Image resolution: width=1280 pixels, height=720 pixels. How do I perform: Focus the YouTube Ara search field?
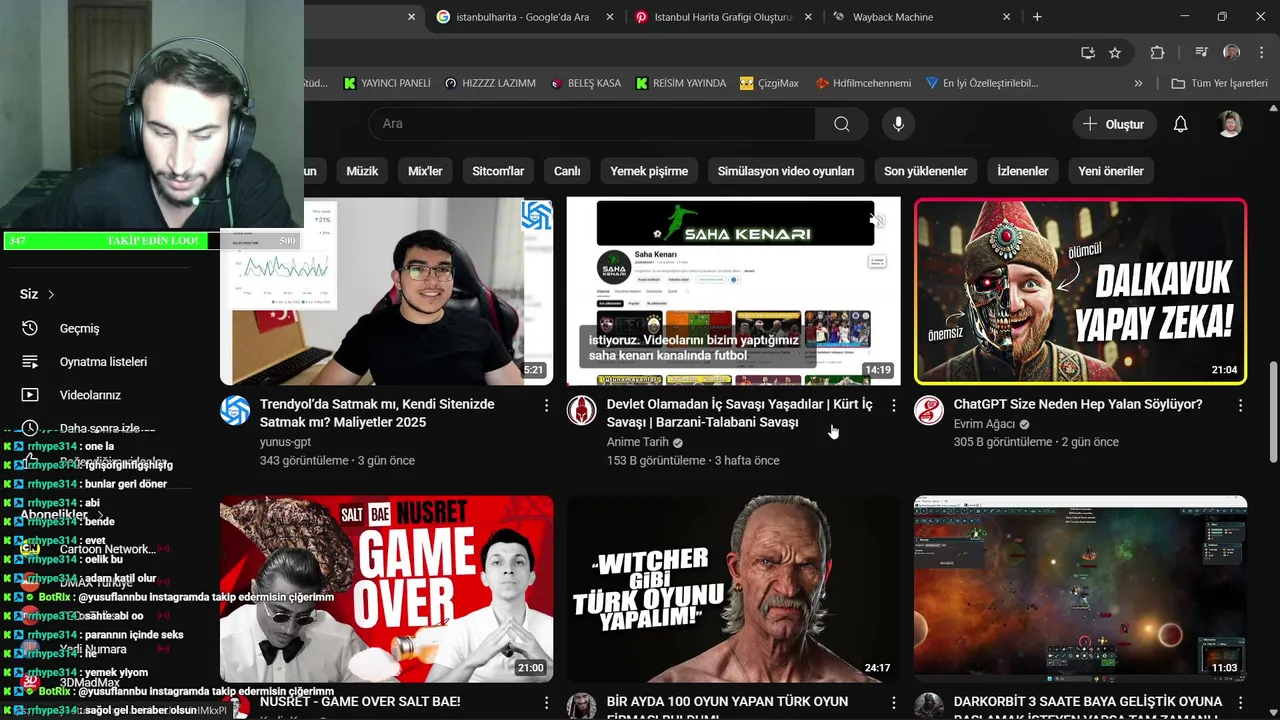click(x=592, y=124)
